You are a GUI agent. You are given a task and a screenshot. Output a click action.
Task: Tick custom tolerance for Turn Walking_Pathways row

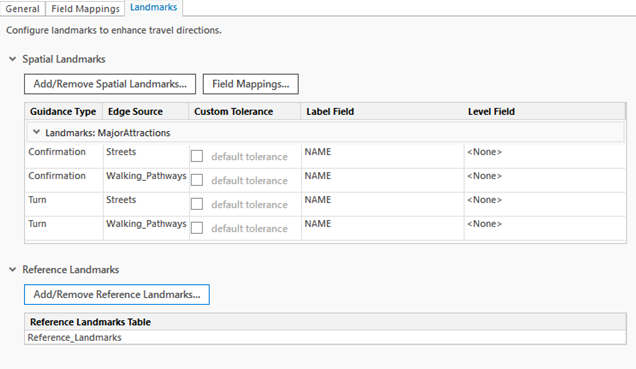tap(197, 228)
